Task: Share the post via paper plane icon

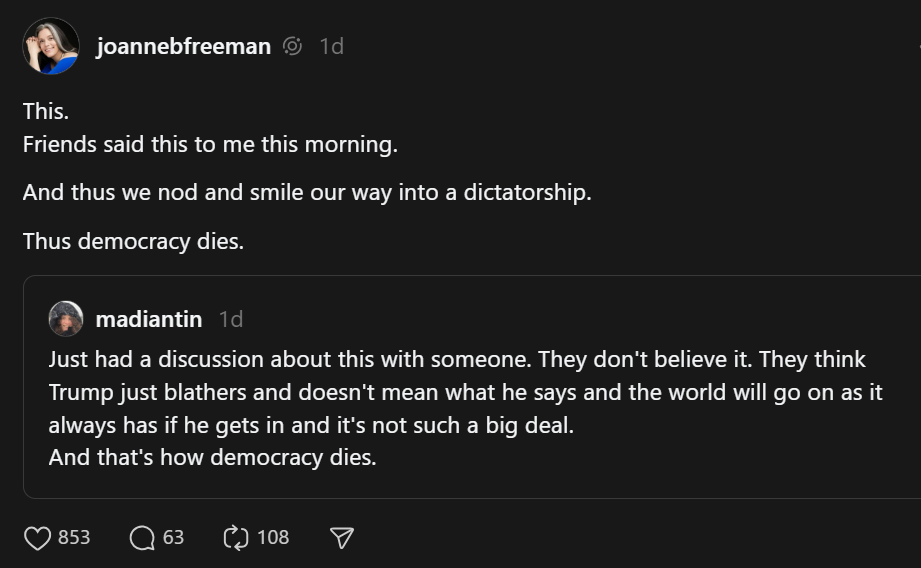Action: pos(341,538)
